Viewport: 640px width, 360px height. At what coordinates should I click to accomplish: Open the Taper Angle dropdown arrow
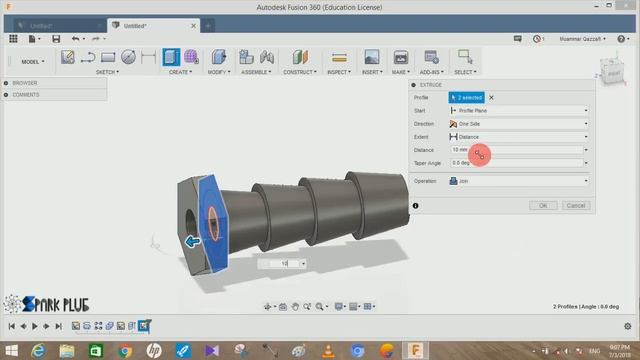[586, 163]
